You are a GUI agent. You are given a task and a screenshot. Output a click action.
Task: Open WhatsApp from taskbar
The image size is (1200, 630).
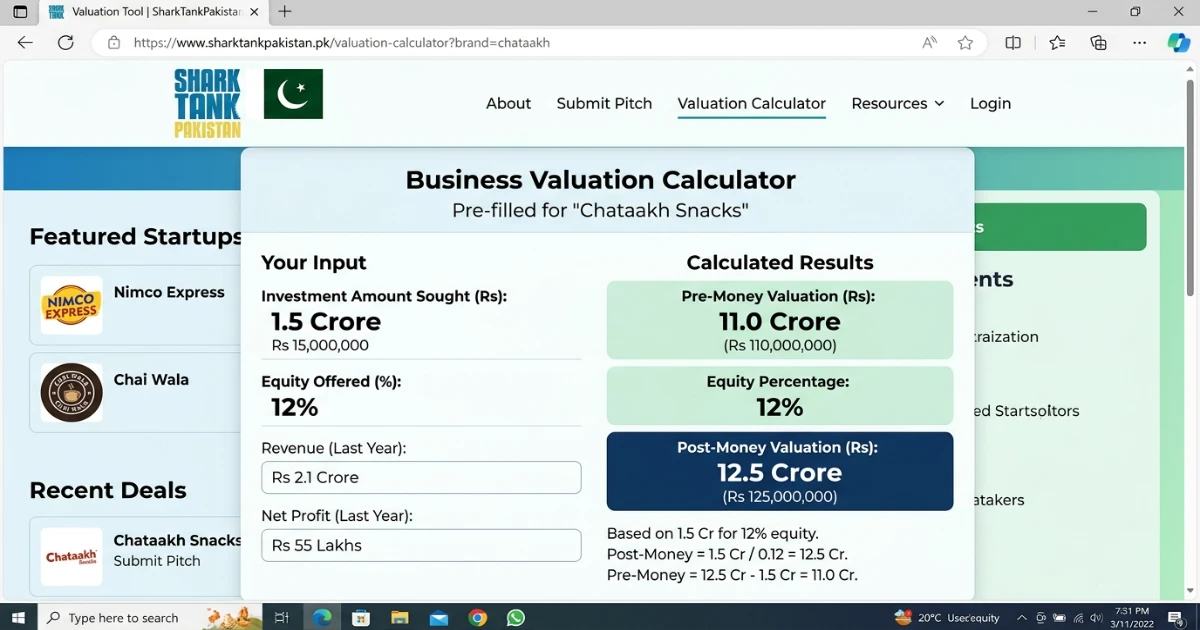(516, 617)
